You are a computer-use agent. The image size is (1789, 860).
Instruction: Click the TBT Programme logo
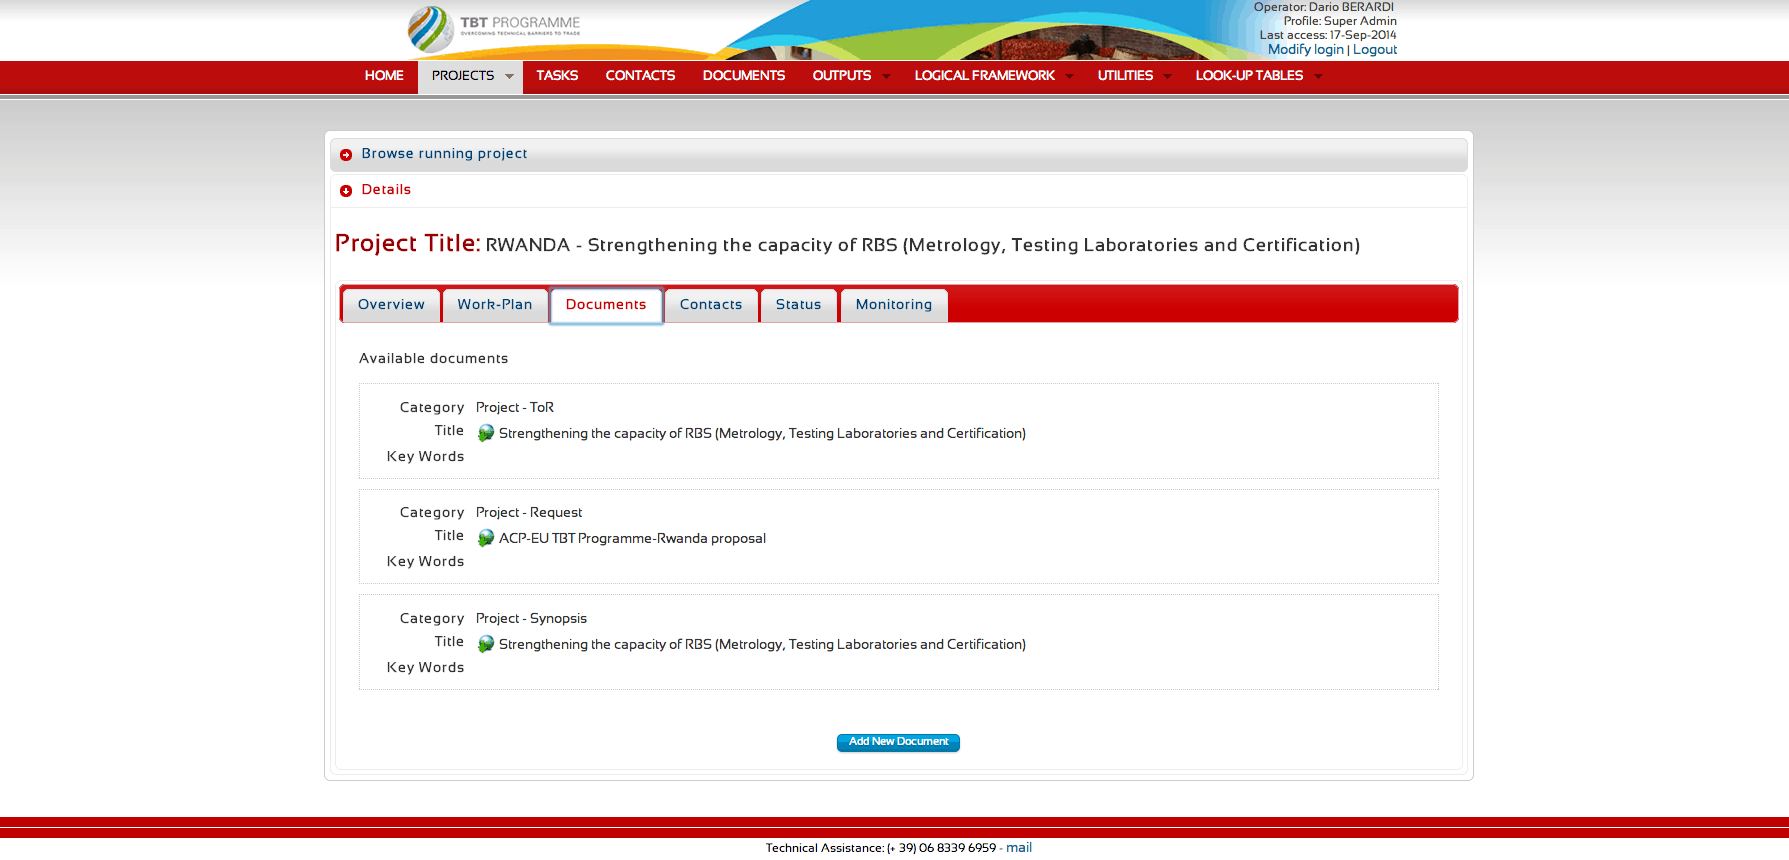tap(494, 29)
